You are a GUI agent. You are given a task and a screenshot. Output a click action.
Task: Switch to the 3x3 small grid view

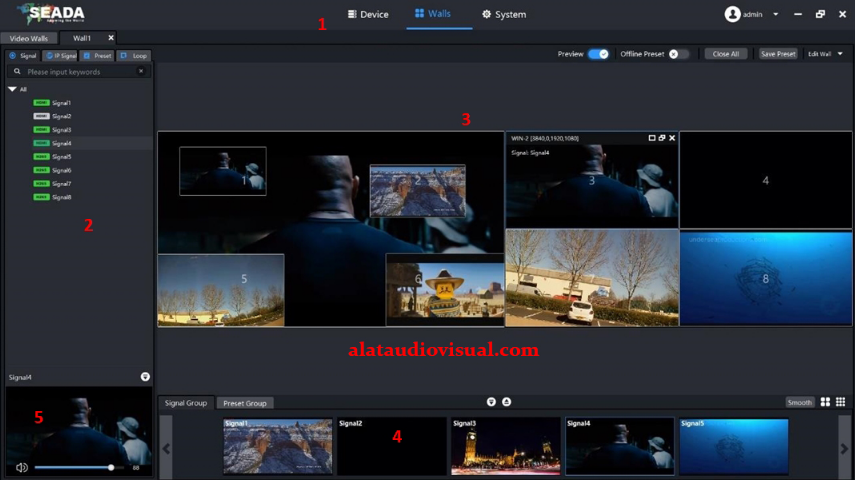click(x=840, y=402)
